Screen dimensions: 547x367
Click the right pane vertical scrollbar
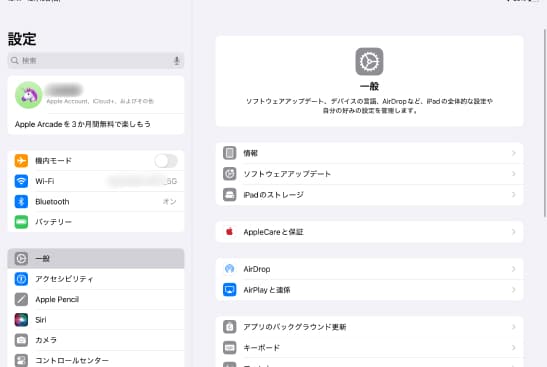pos(545,123)
